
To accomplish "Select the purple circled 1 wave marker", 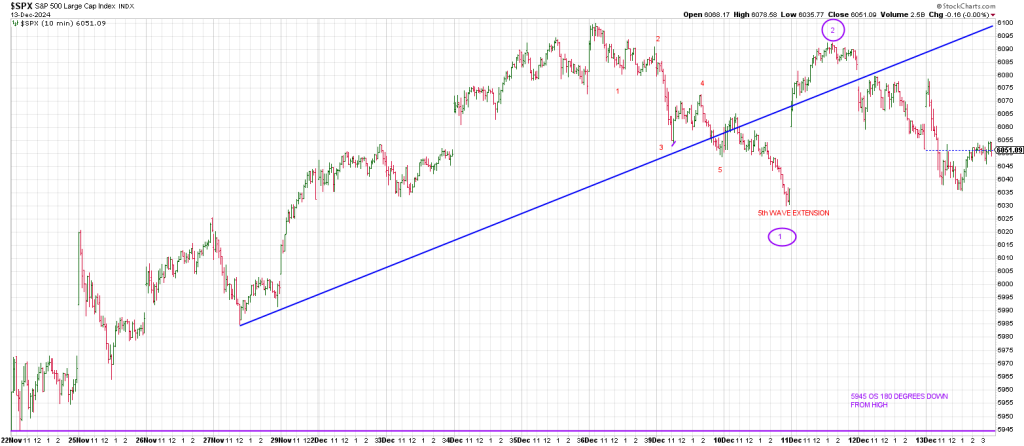I will tap(782, 237).
